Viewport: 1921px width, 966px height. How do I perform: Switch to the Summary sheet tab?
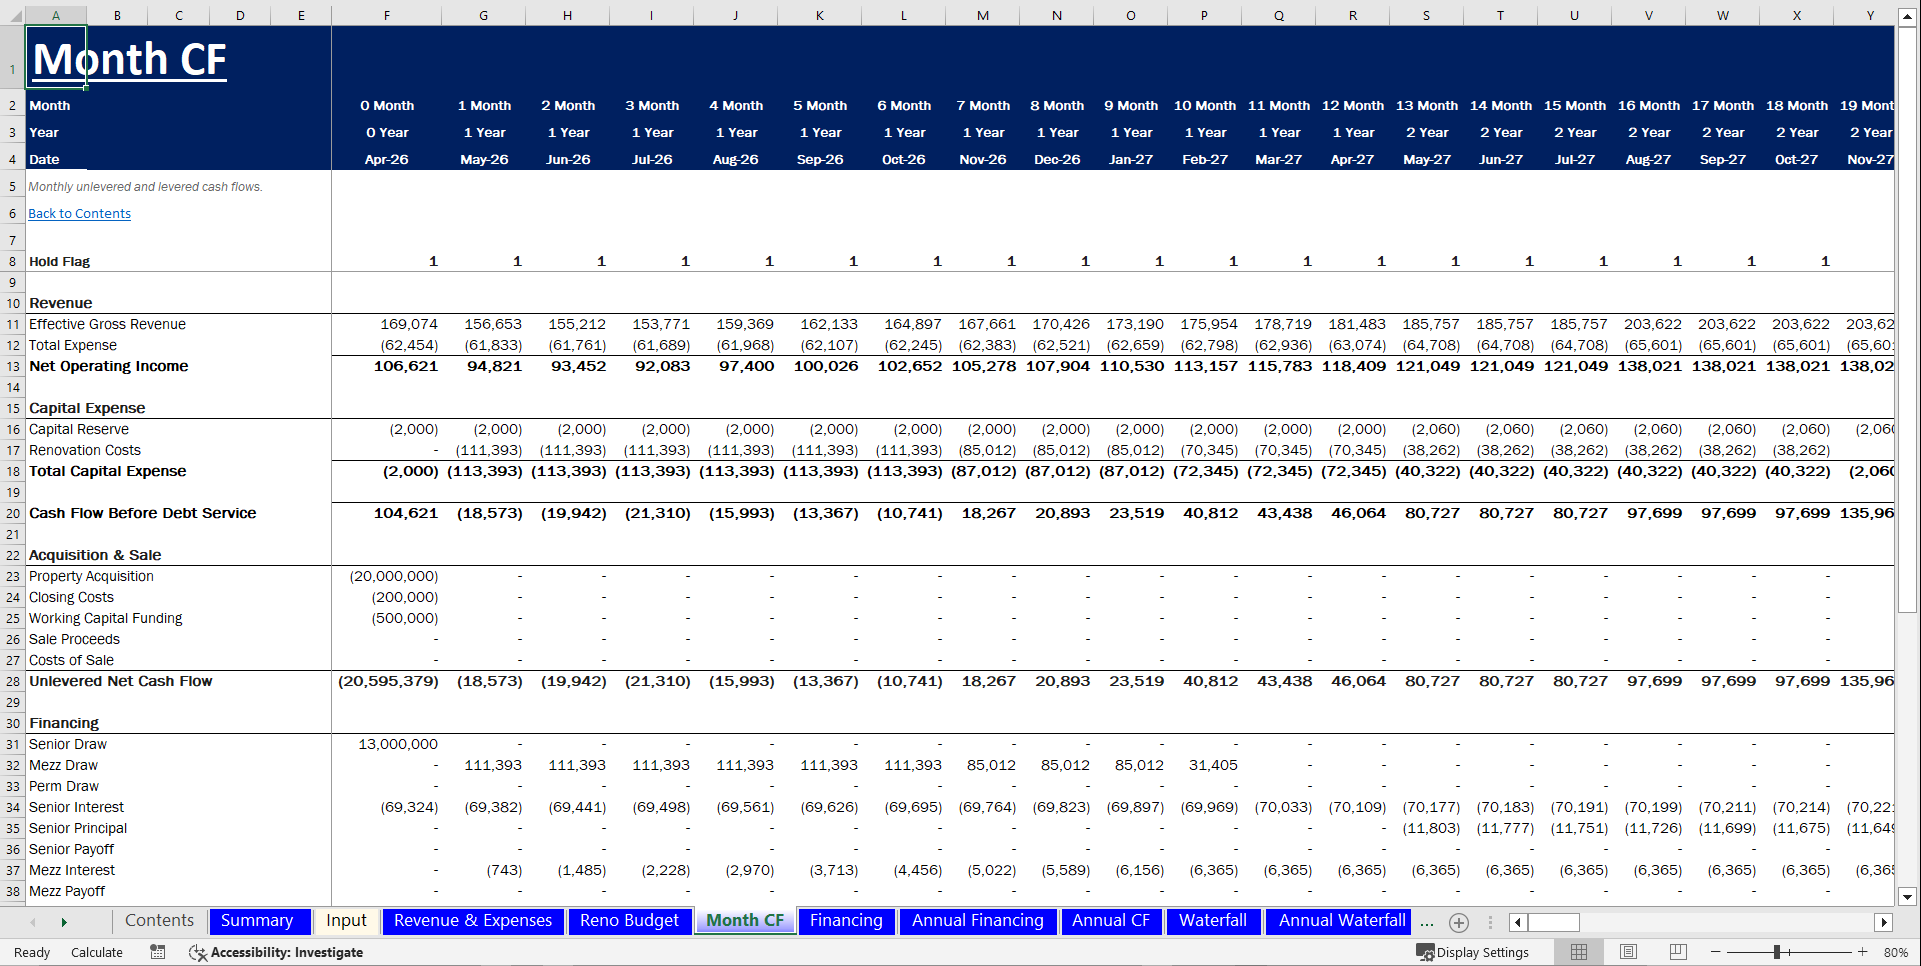259,921
